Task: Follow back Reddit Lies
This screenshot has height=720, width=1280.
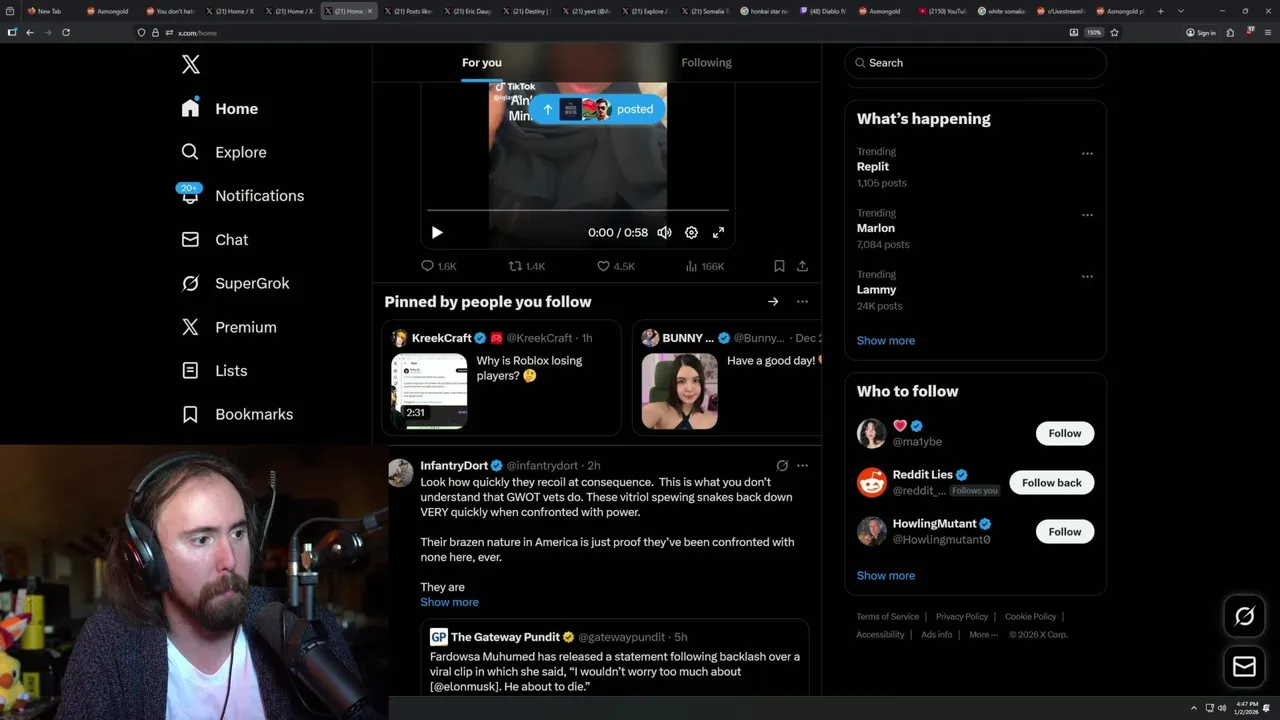Action: point(1051,482)
